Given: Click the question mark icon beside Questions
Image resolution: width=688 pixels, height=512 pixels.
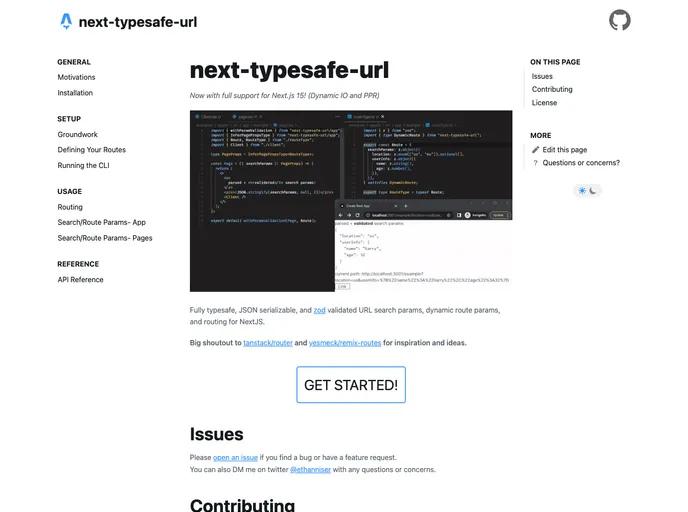Looking at the screenshot, I should [535, 163].
